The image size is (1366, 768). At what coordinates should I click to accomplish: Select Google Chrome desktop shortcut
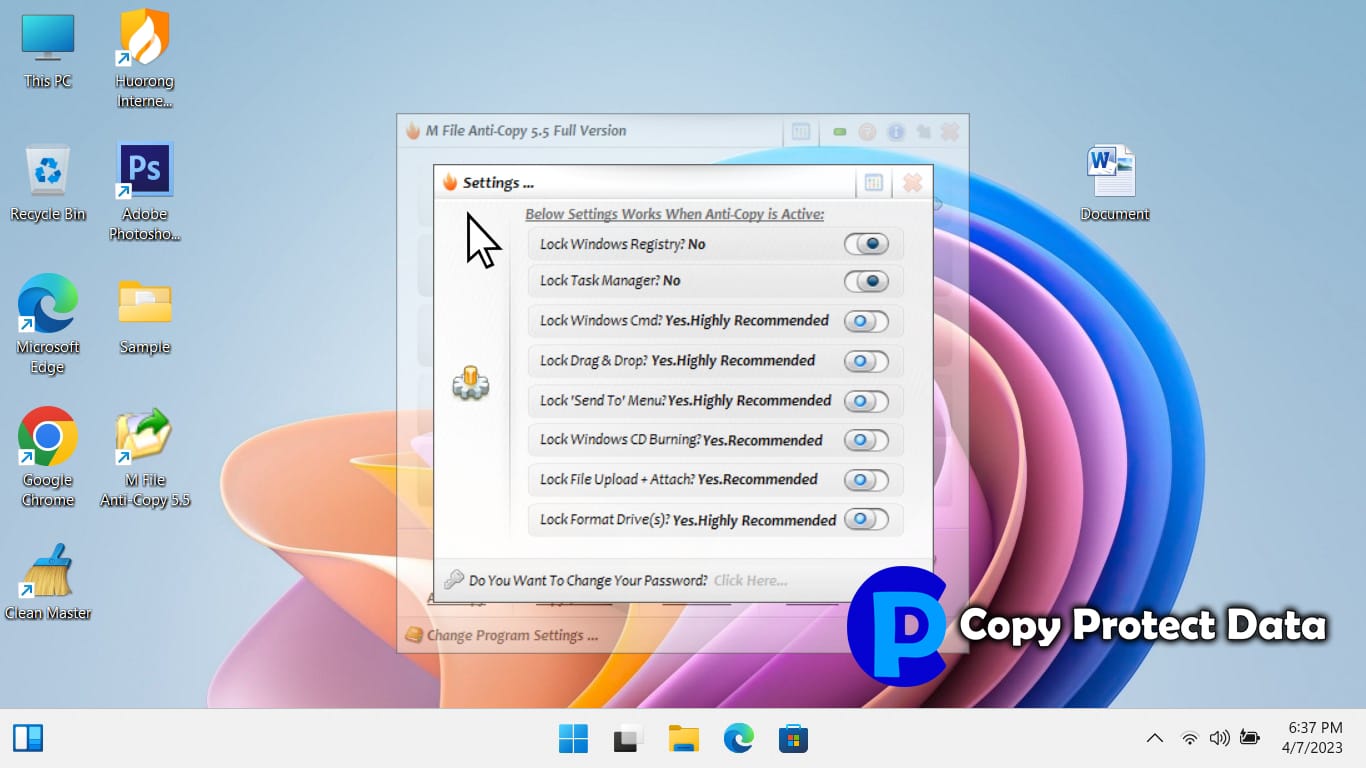(48, 457)
